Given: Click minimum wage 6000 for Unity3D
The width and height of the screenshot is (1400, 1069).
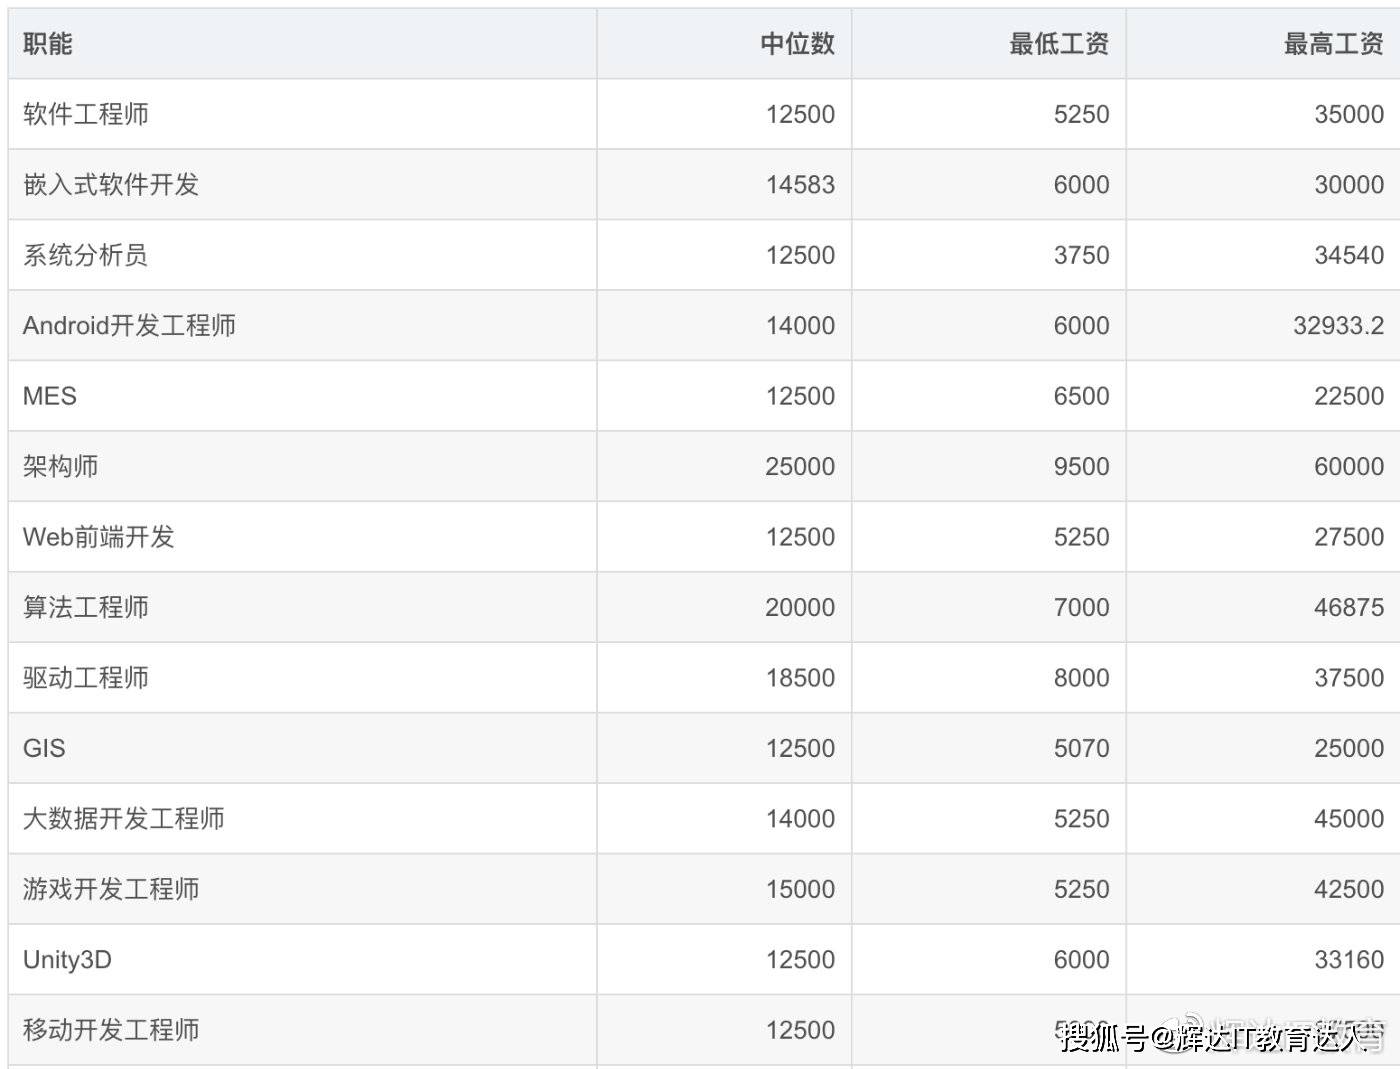Looking at the screenshot, I should pos(1081,960).
